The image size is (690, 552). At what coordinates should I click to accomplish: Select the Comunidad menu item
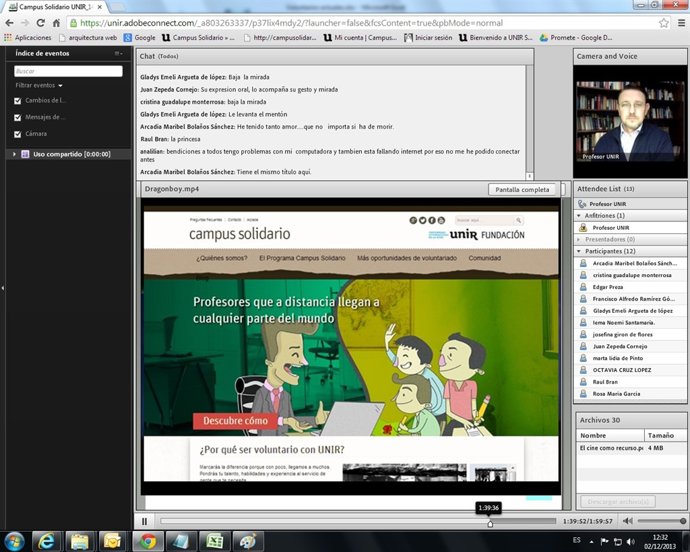(485, 258)
